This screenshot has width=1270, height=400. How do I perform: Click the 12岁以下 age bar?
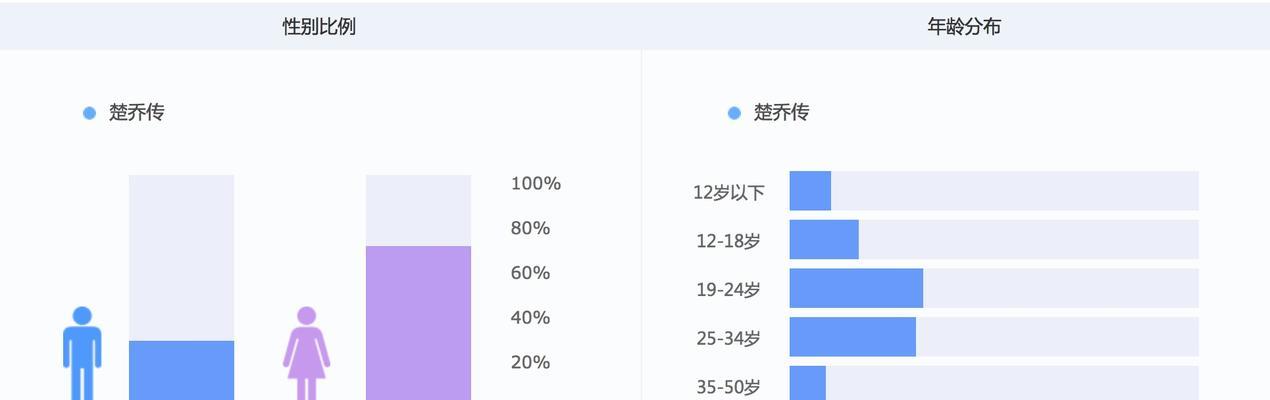click(x=810, y=191)
